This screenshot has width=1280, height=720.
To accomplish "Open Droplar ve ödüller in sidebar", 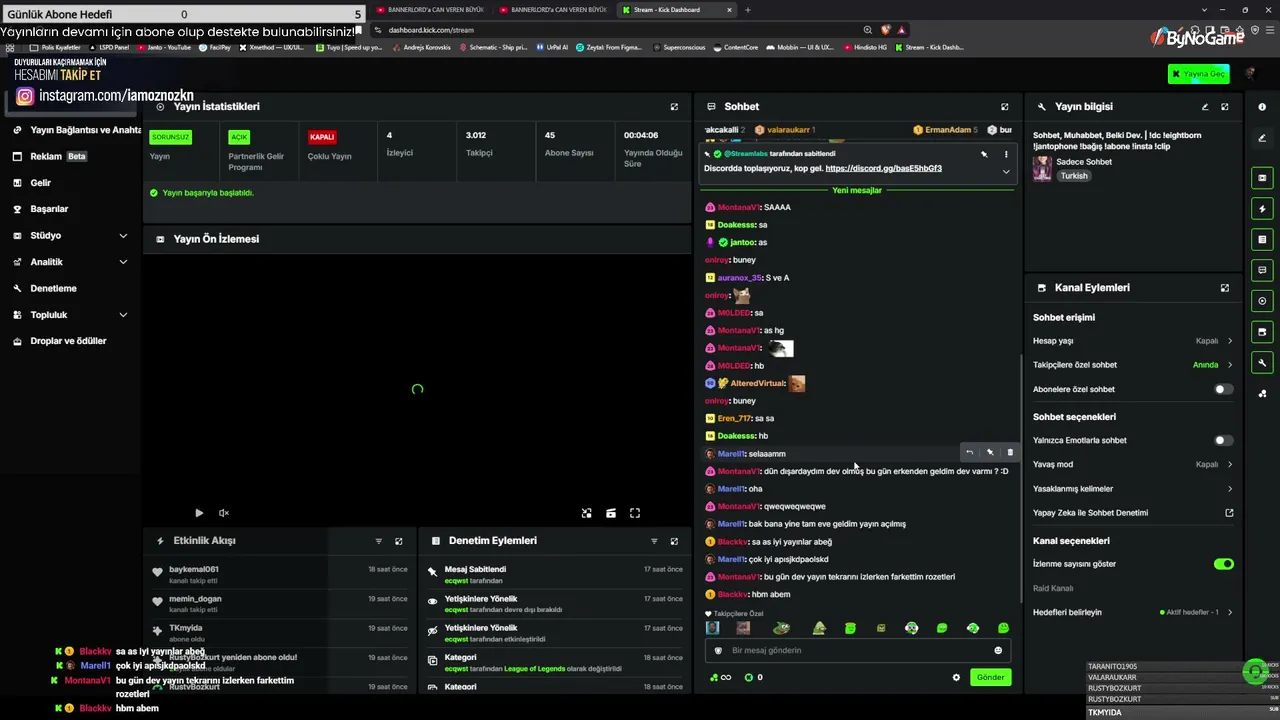I will click(72, 341).
